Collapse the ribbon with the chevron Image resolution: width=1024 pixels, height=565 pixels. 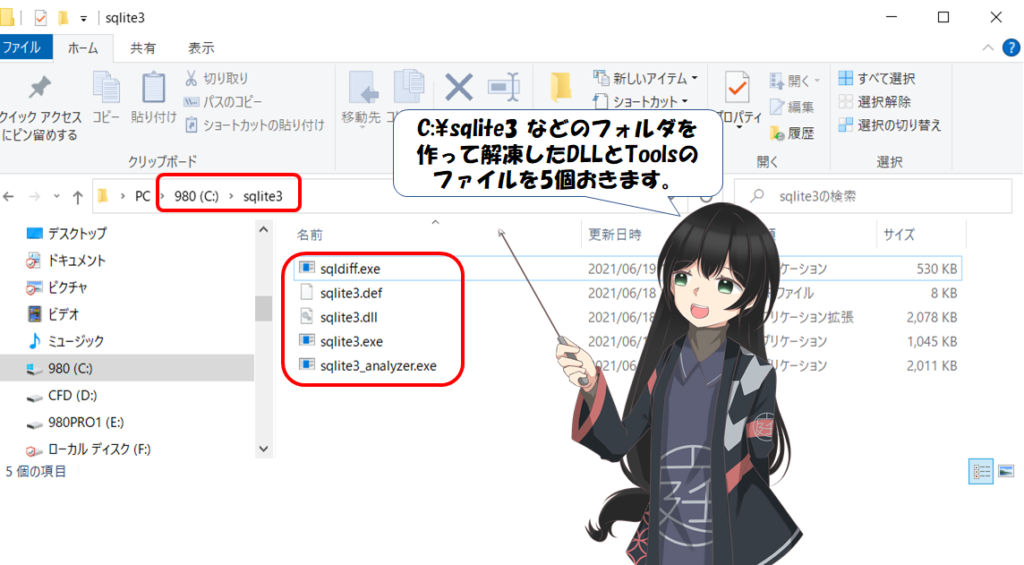pyautogui.click(x=987, y=48)
